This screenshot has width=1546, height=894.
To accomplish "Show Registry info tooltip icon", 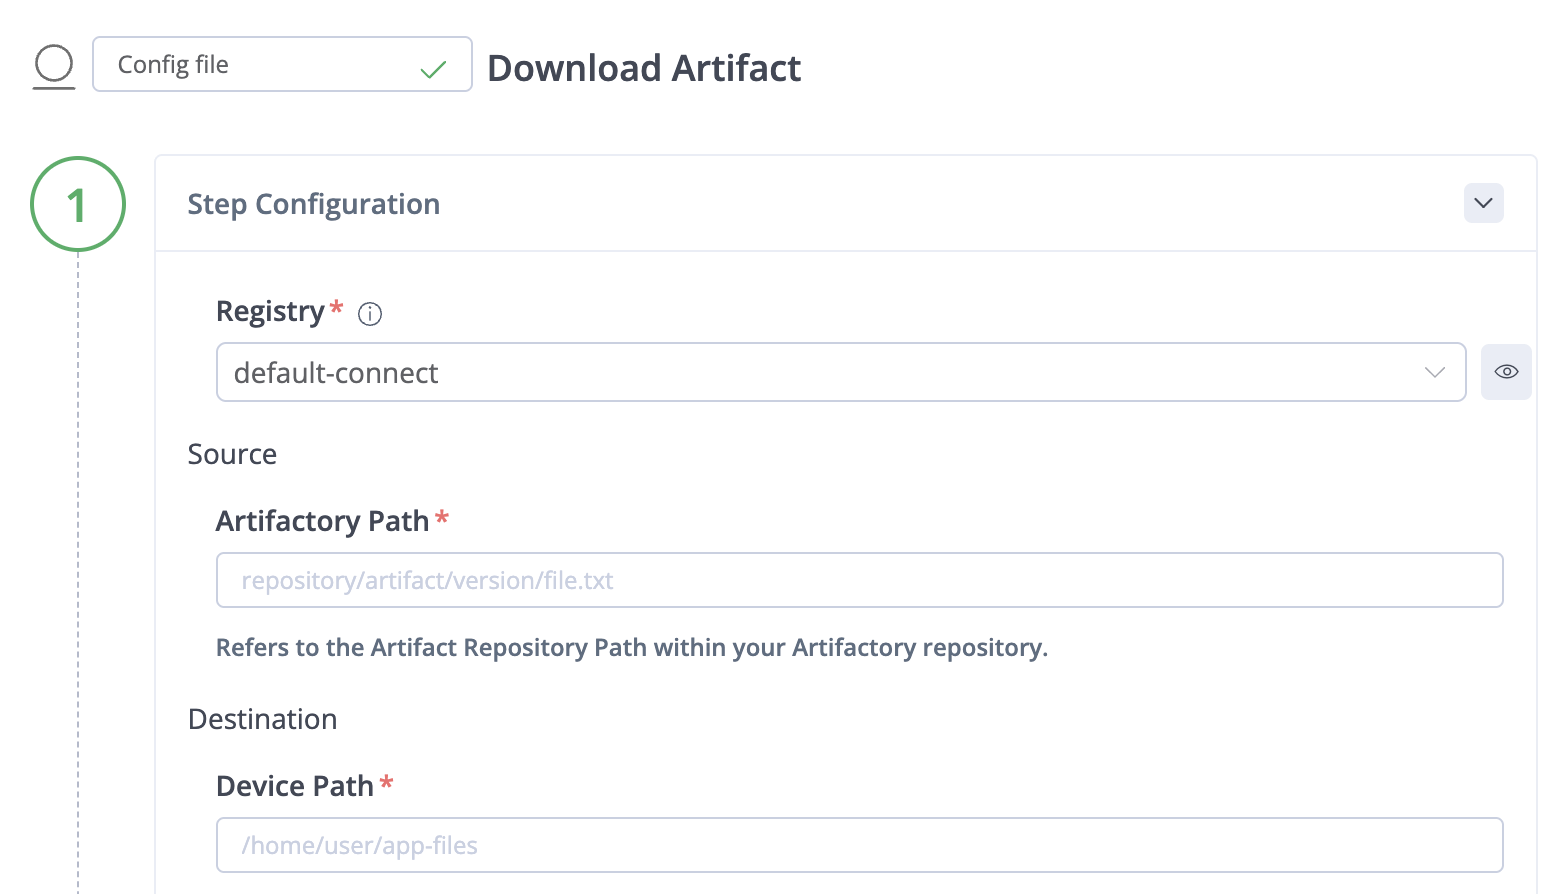I will point(370,314).
